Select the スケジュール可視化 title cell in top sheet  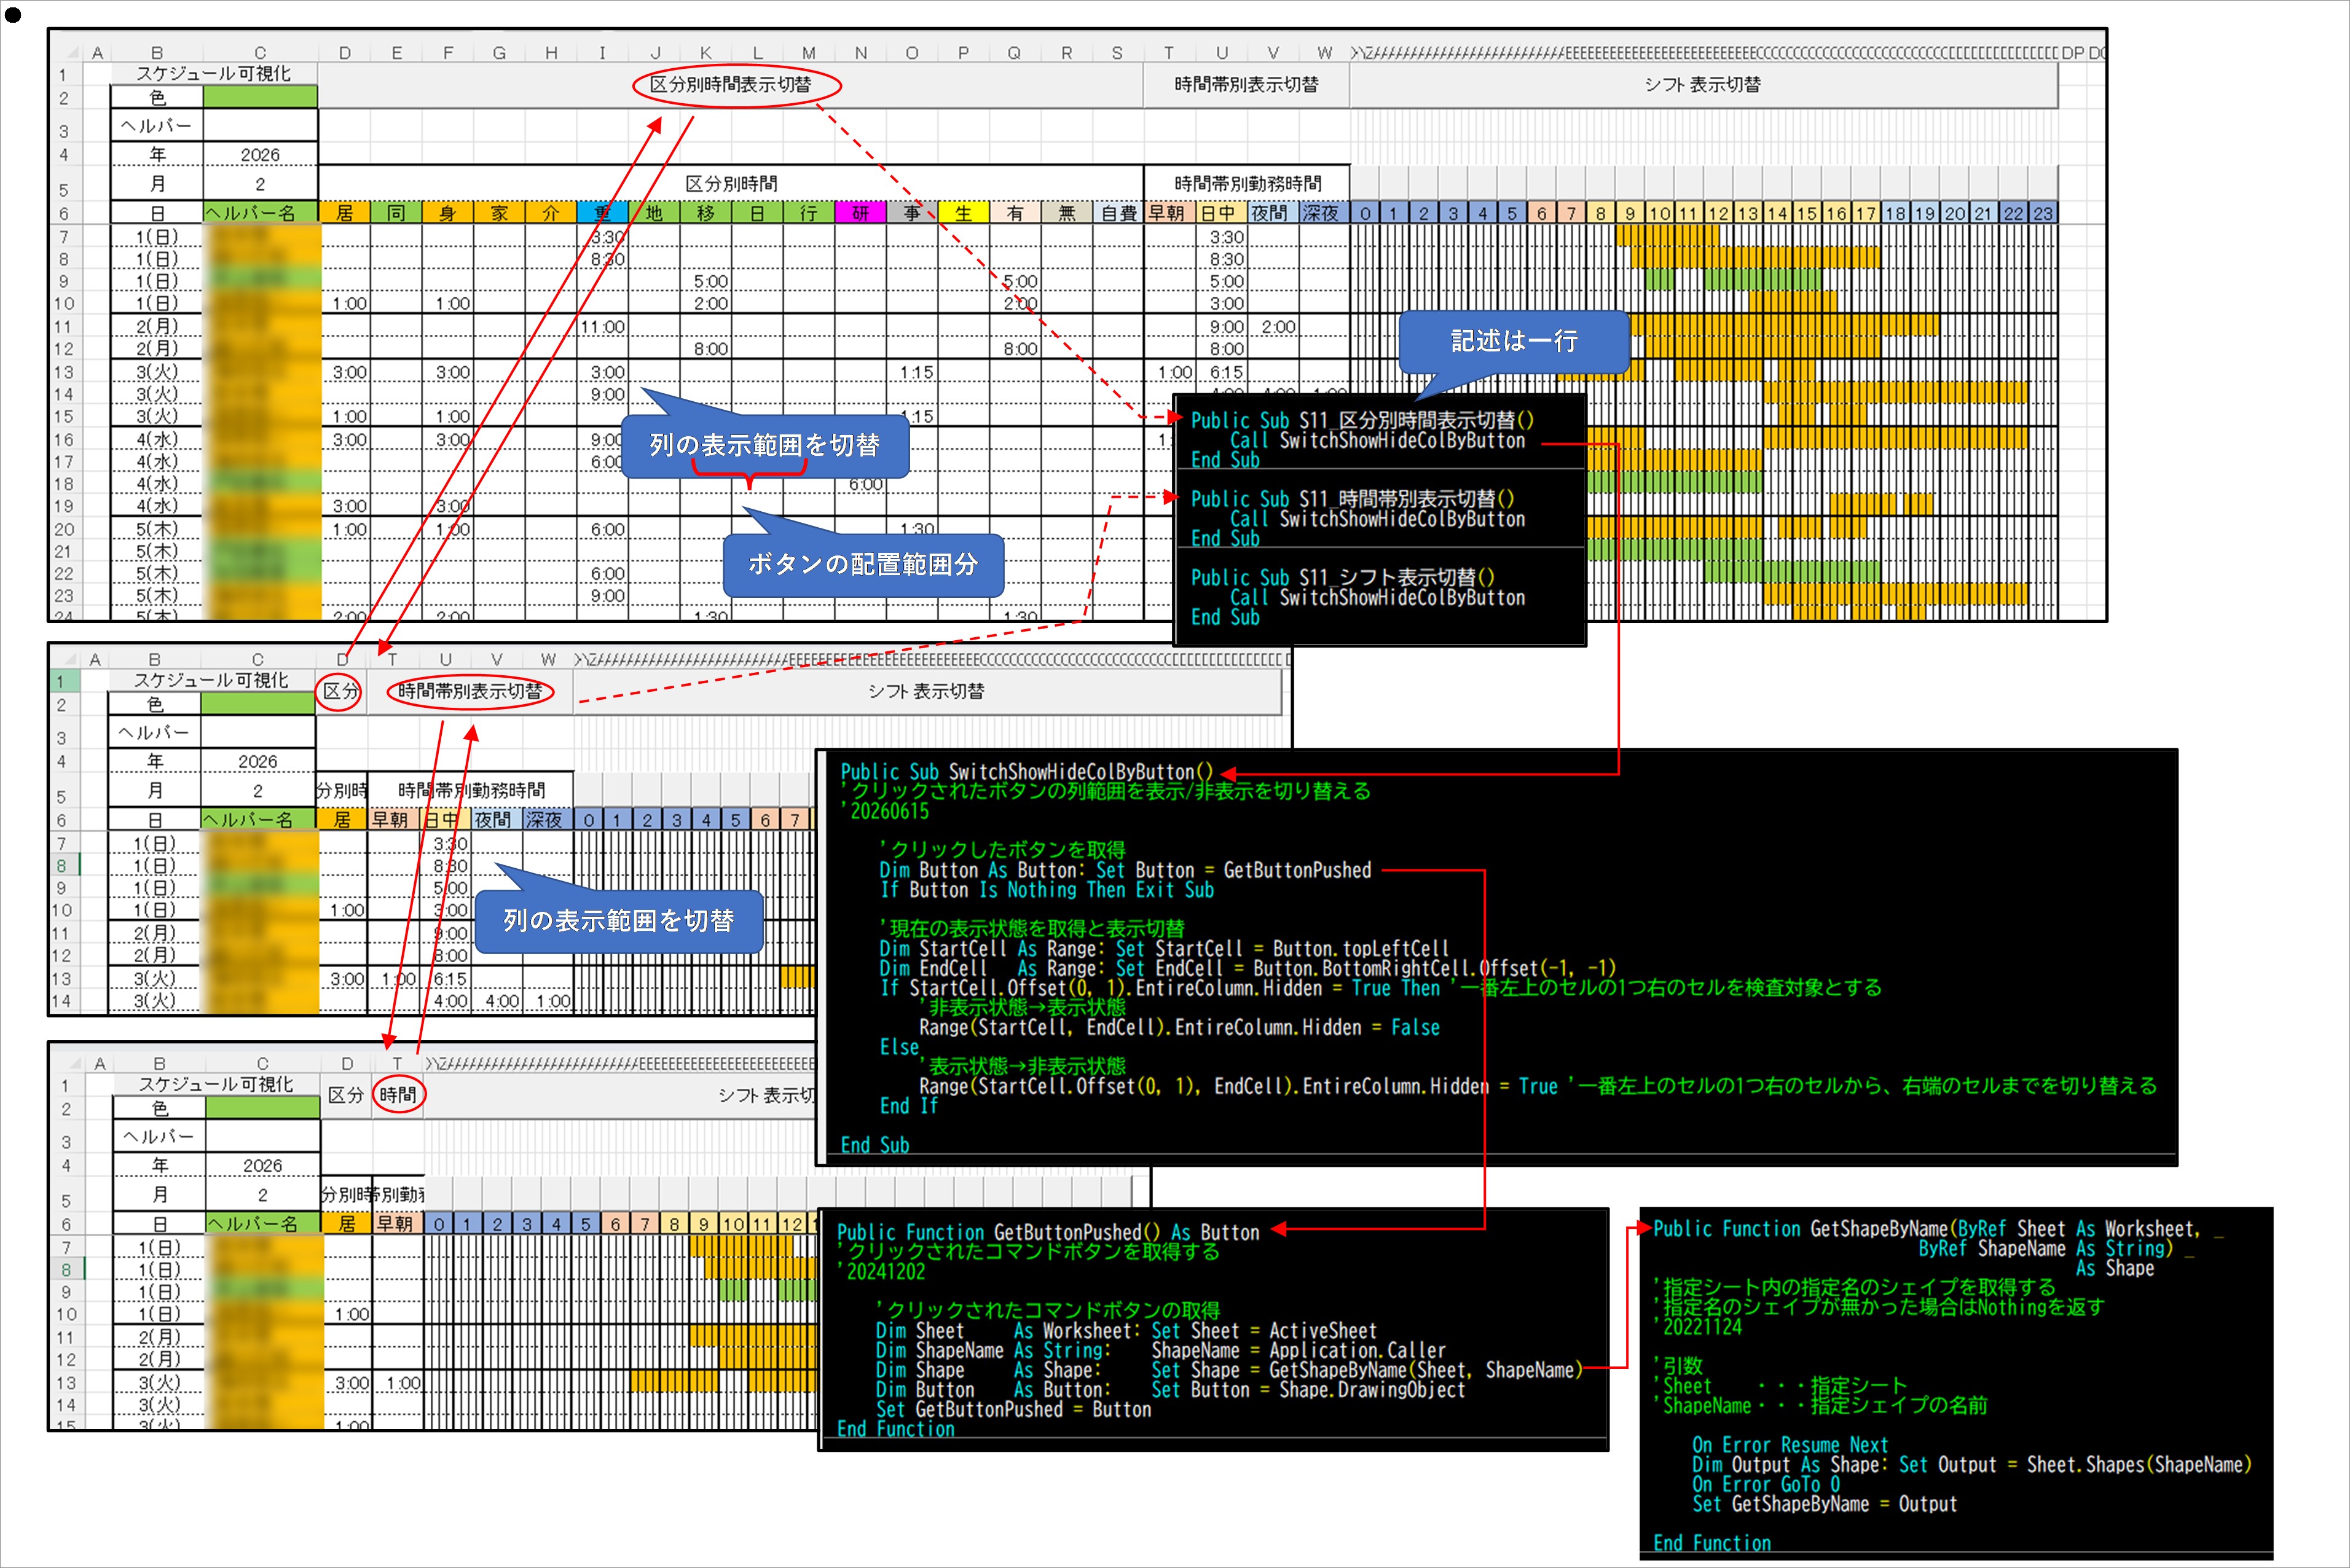(214, 74)
